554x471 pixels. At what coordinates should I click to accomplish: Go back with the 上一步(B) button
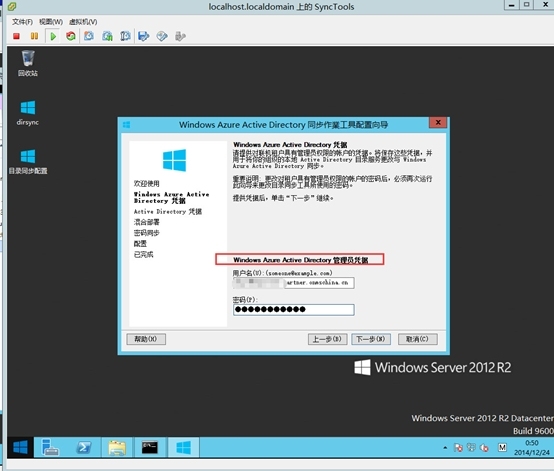pyautogui.click(x=328, y=339)
